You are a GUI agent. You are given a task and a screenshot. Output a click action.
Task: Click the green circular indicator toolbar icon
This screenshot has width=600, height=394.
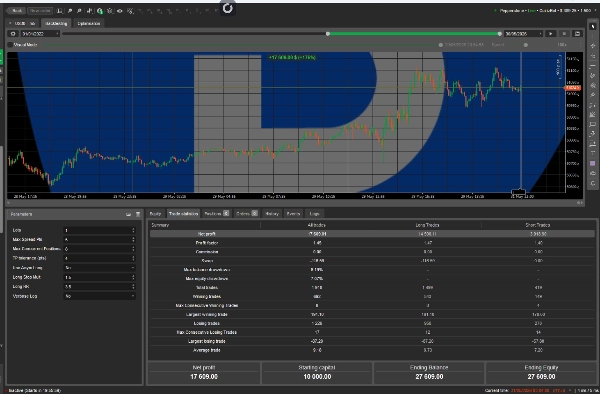pyautogui.click(x=100, y=11)
